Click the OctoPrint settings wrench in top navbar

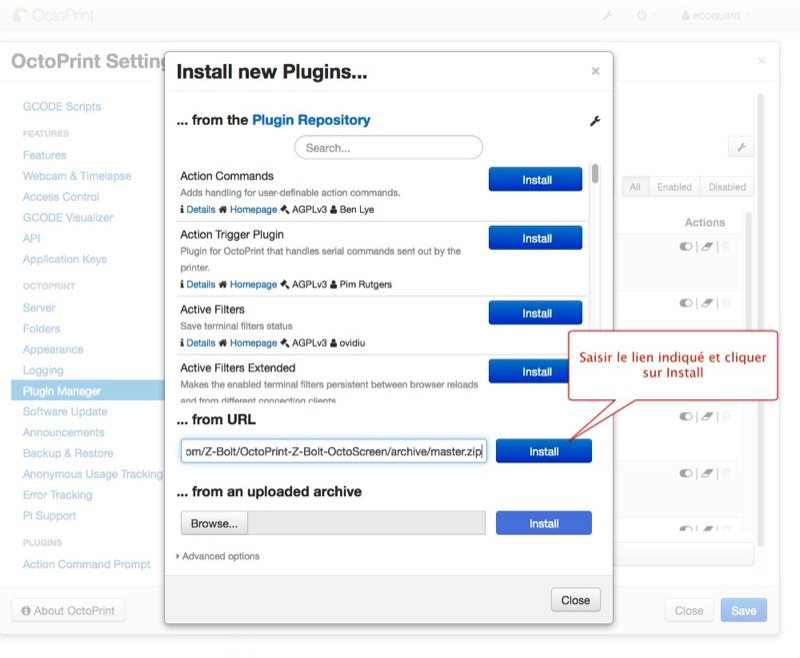coord(608,16)
